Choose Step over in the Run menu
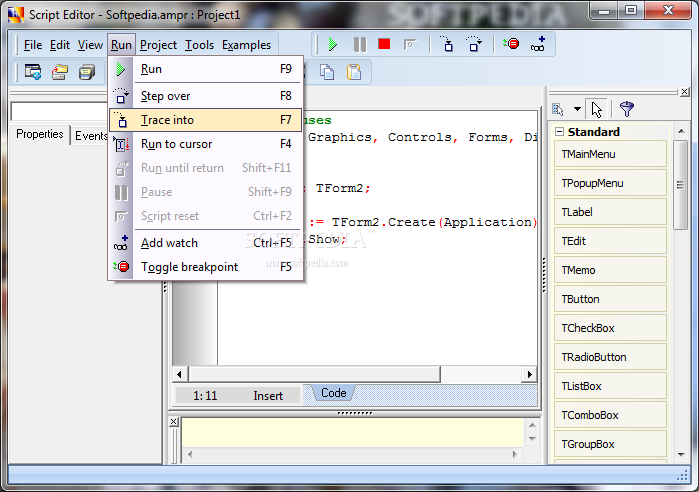 pos(206,96)
